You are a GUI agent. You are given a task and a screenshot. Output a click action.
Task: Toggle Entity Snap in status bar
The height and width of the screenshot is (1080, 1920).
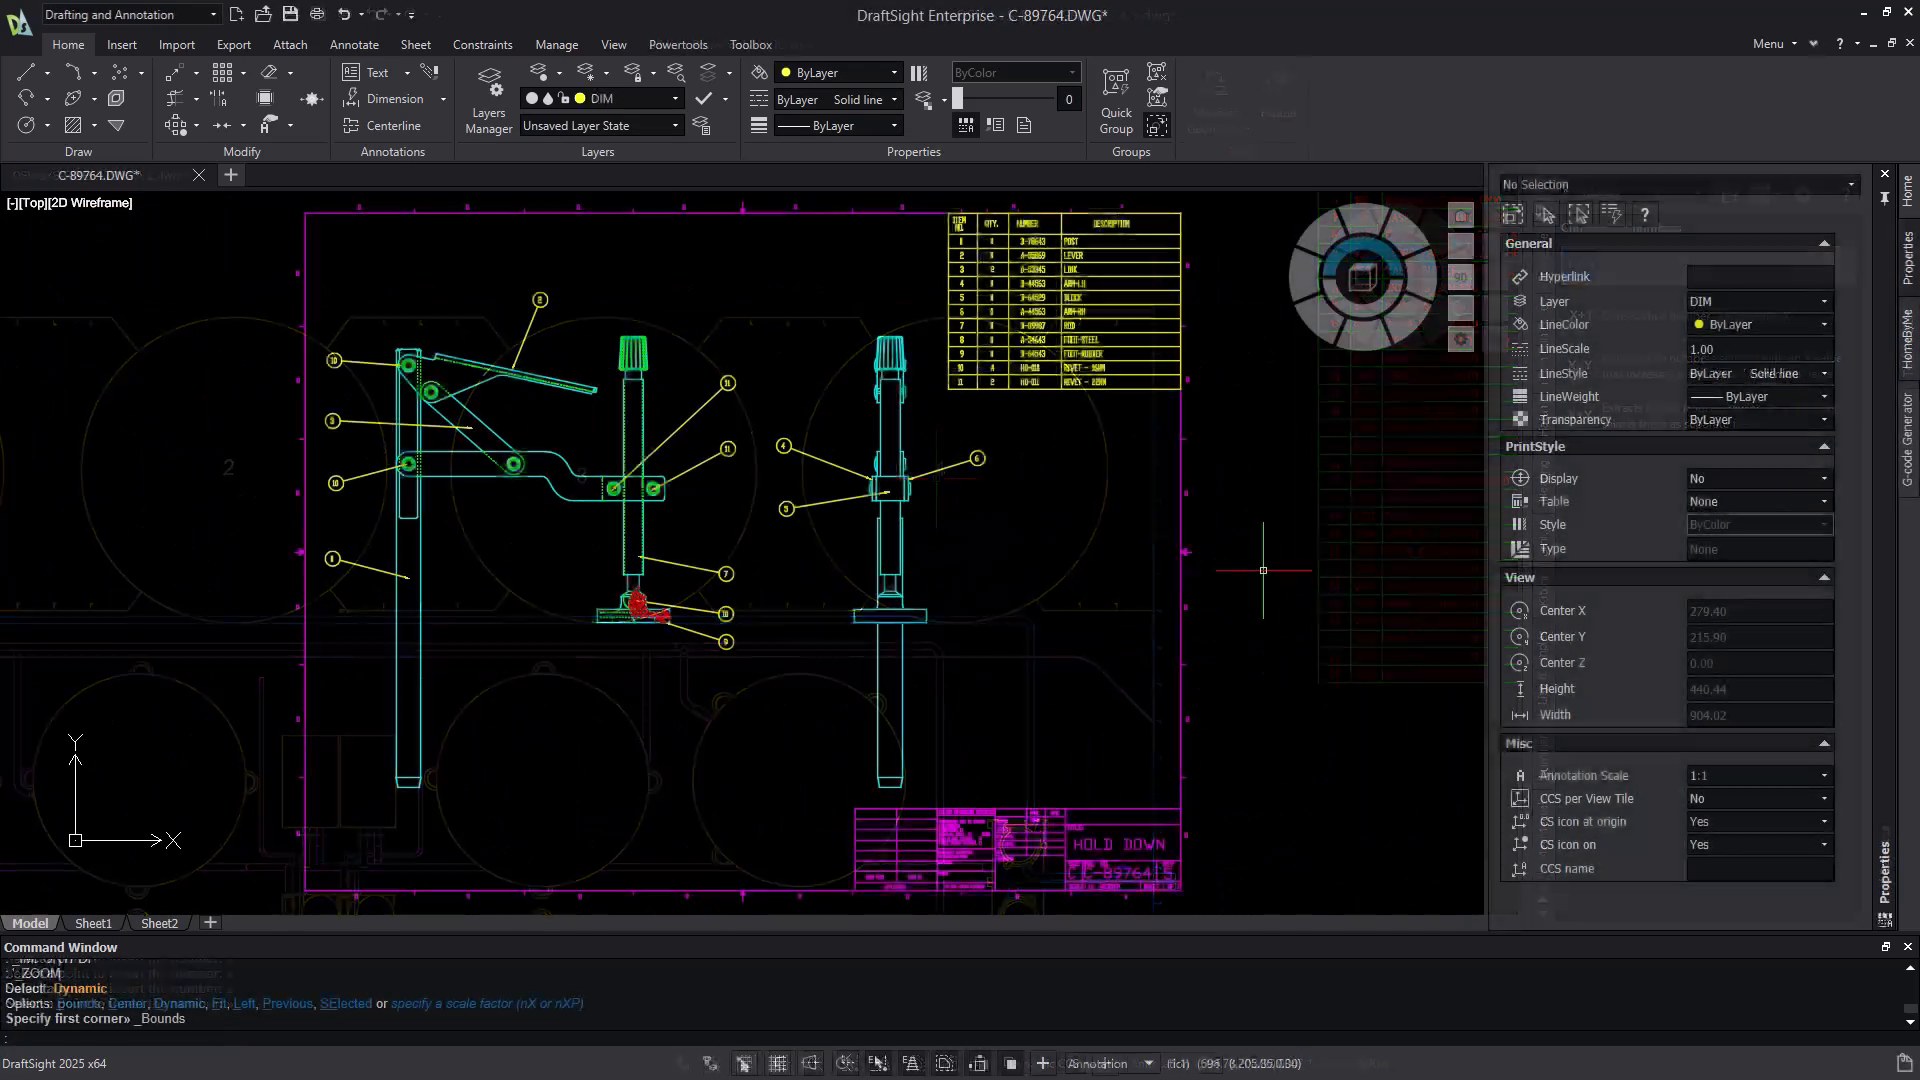pos(877,1063)
